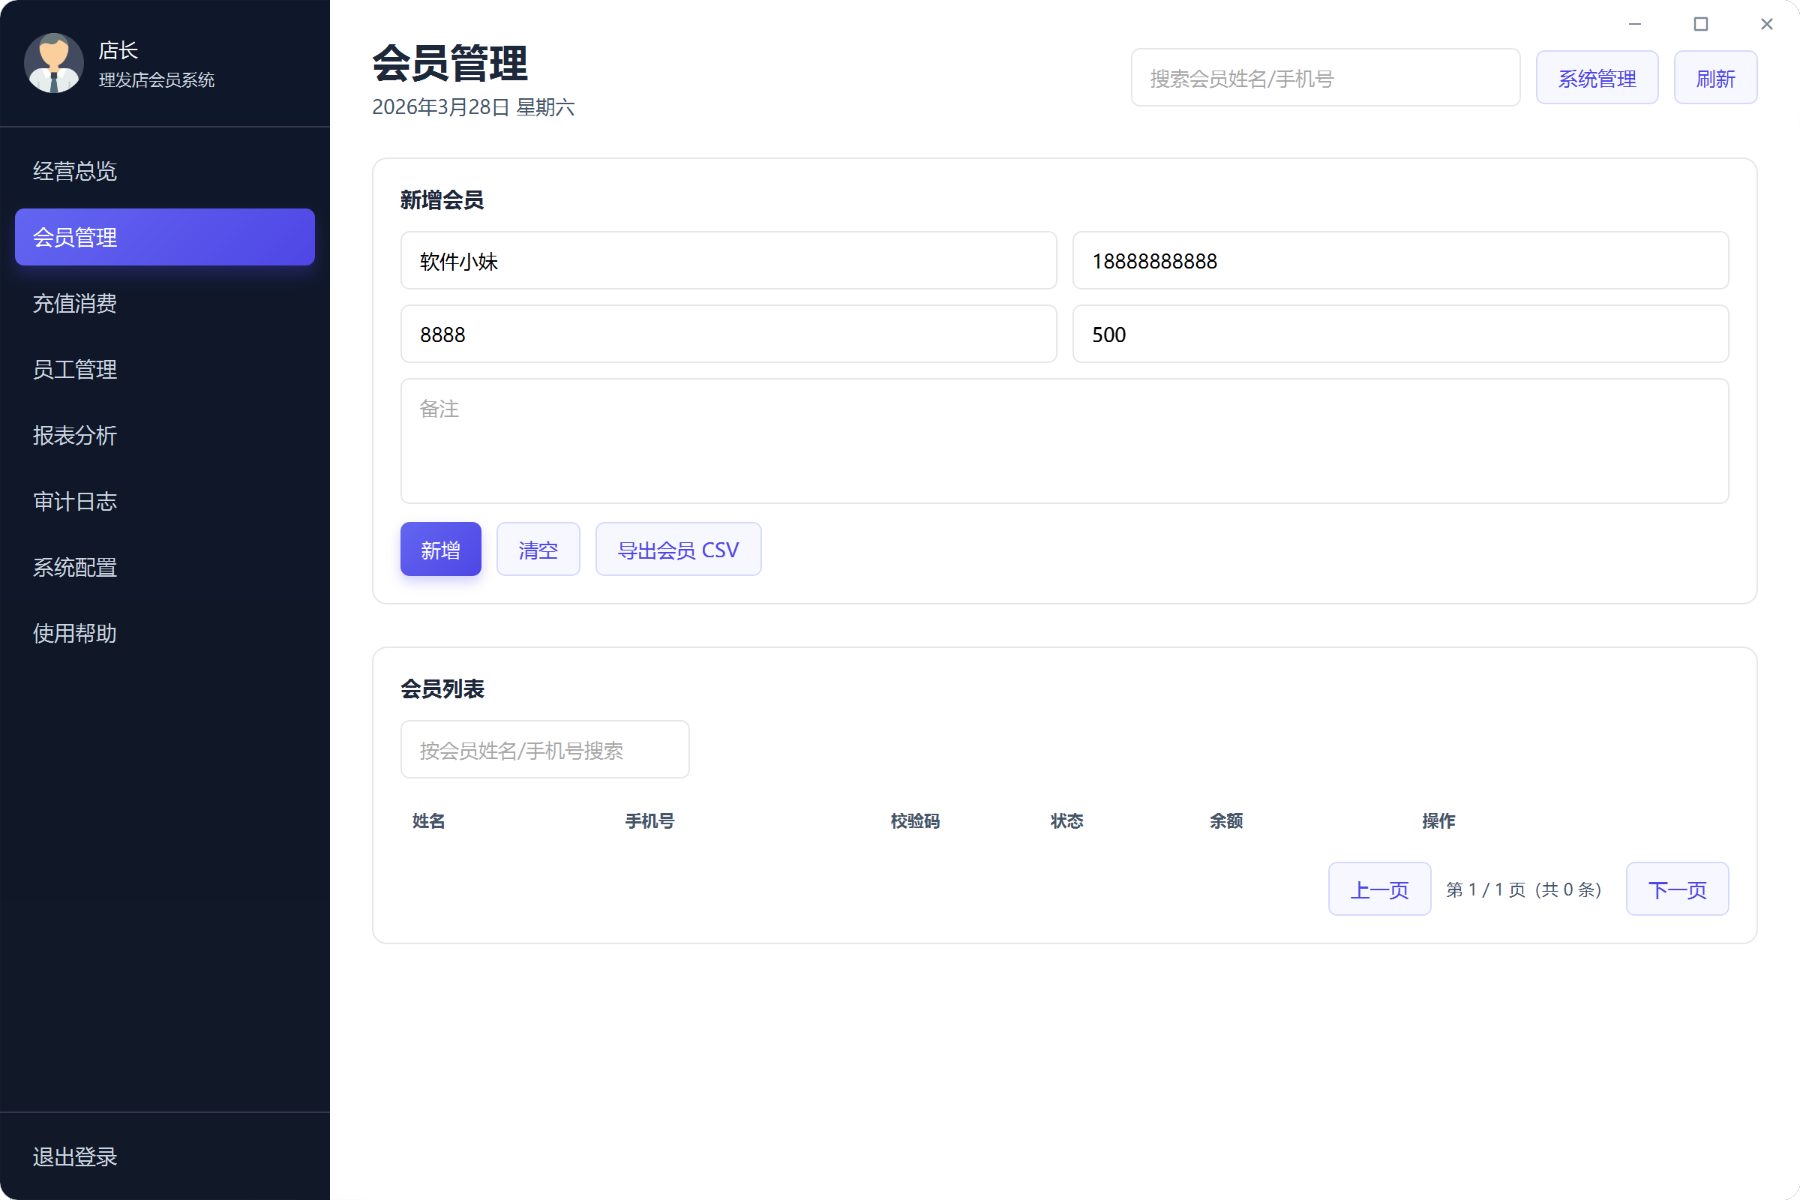Click the phone field with 18888888888
The height and width of the screenshot is (1200, 1800).
(x=1400, y=261)
